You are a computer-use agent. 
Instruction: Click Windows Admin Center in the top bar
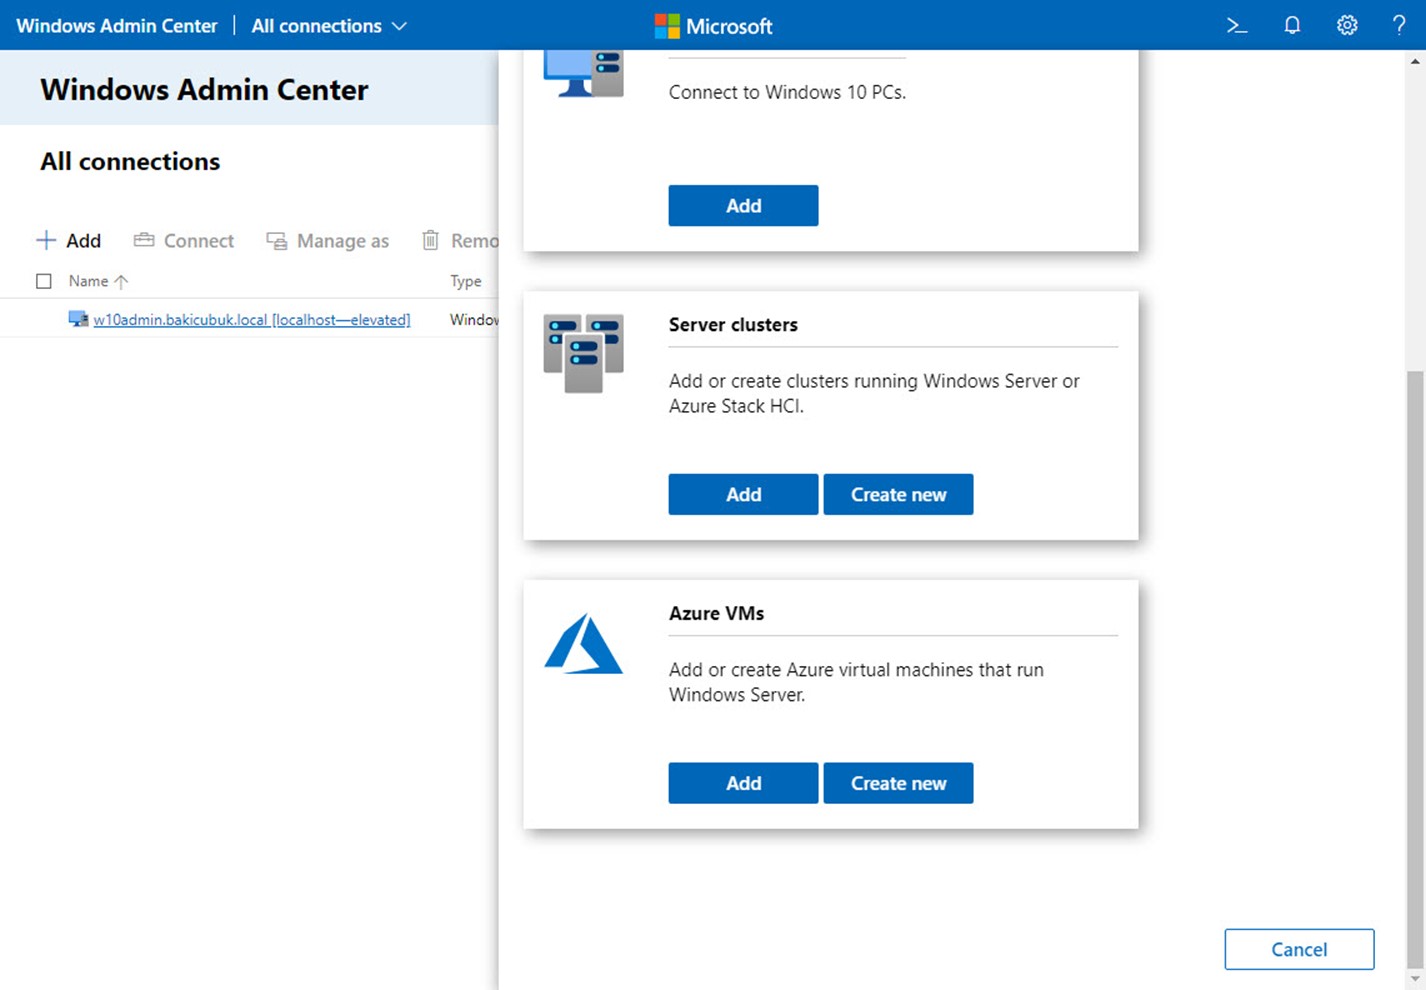(117, 26)
